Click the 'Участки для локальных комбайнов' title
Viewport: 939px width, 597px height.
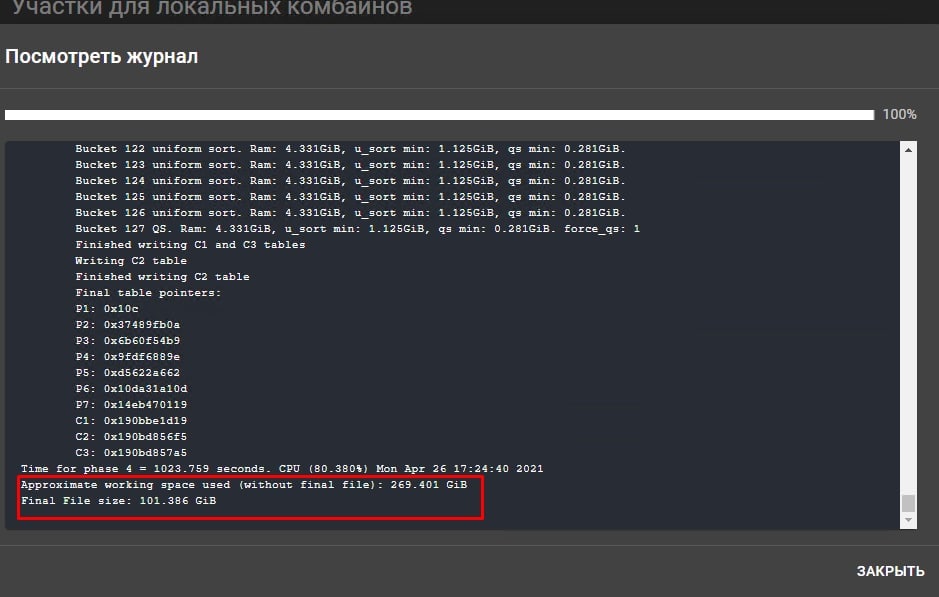tap(213, 8)
